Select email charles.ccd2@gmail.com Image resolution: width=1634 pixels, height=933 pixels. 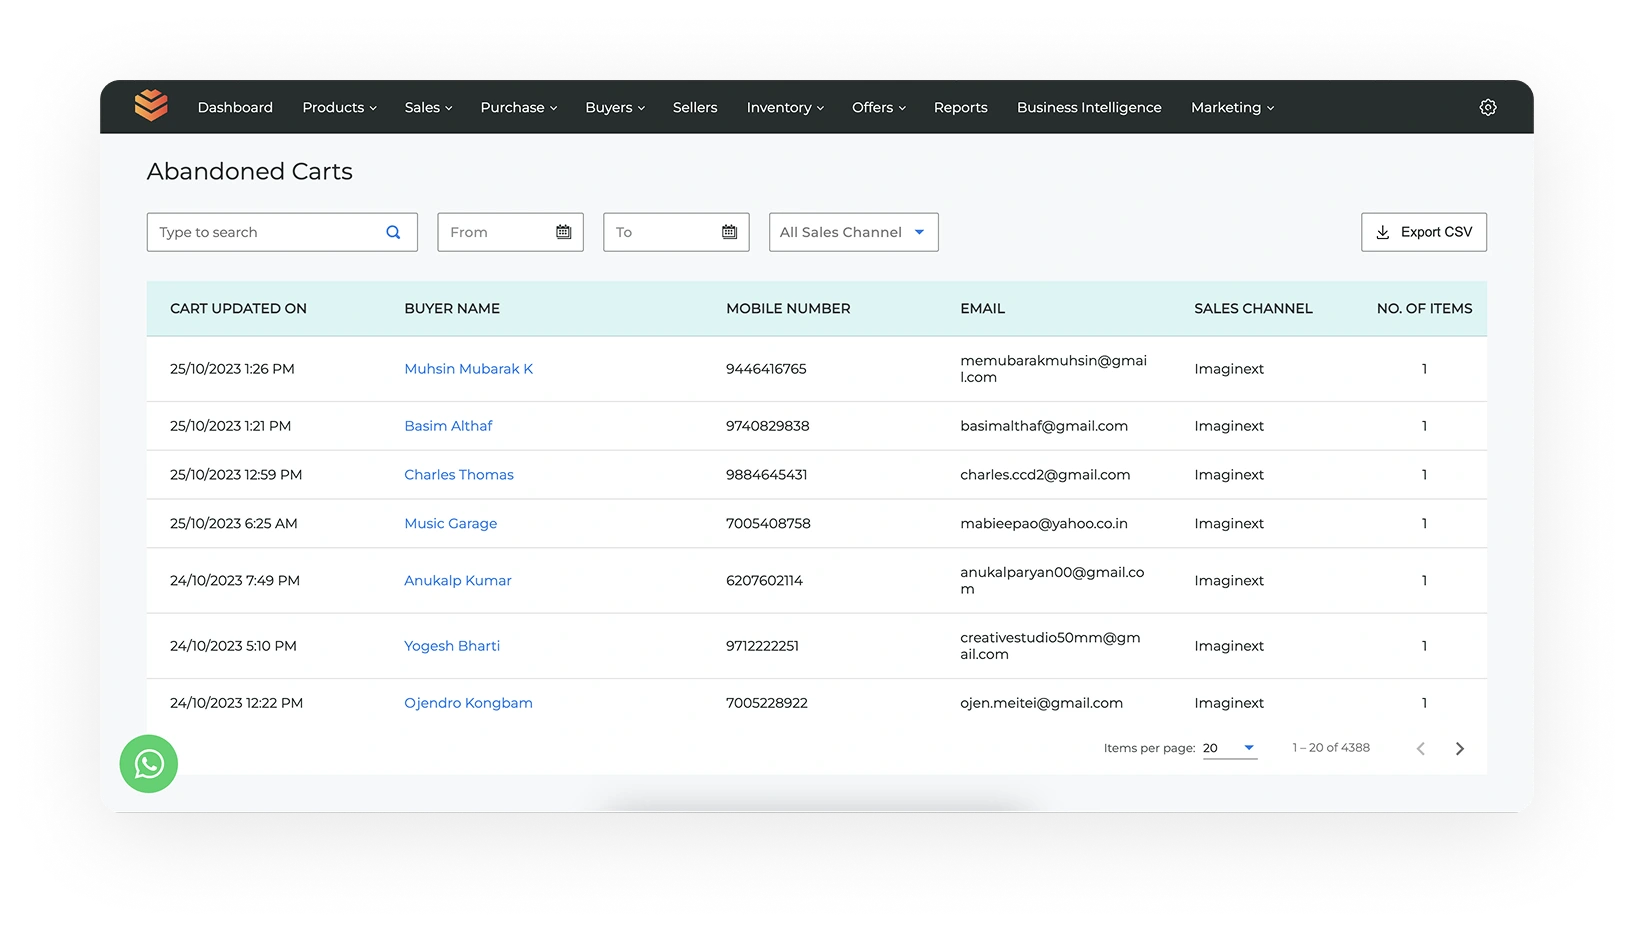(1045, 475)
